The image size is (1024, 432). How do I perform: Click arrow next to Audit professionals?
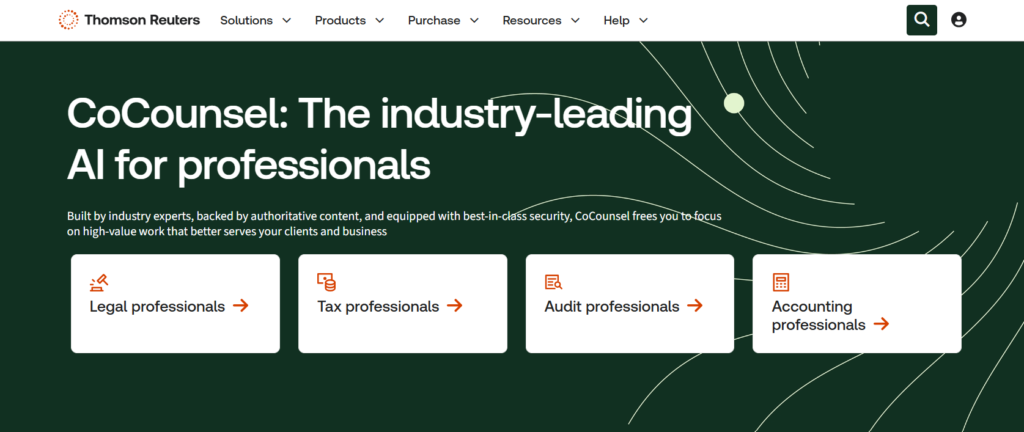coord(695,305)
